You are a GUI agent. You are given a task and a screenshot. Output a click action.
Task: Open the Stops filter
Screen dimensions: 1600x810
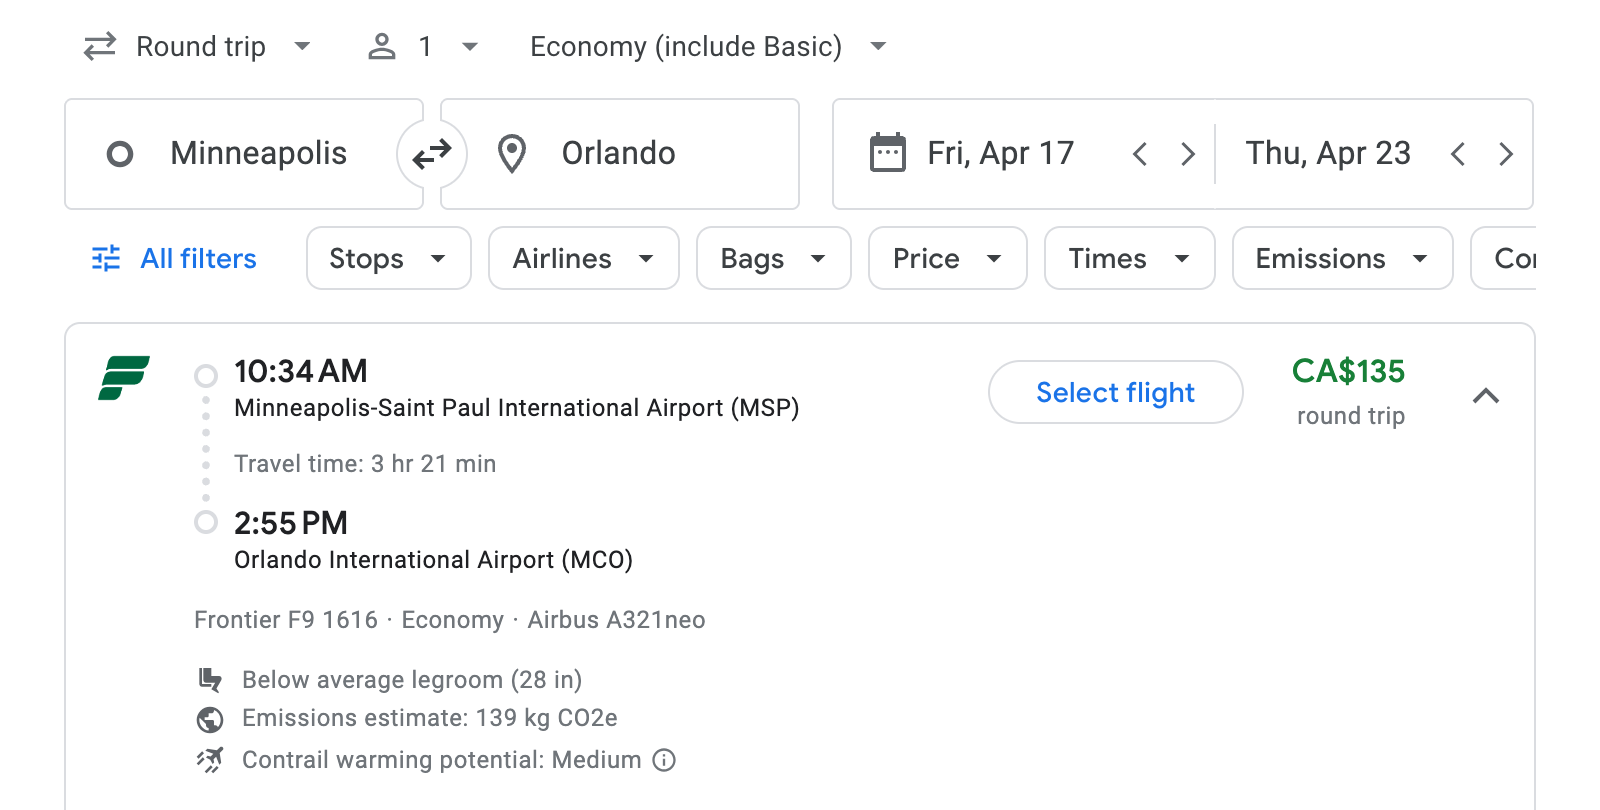click(388, 258)
